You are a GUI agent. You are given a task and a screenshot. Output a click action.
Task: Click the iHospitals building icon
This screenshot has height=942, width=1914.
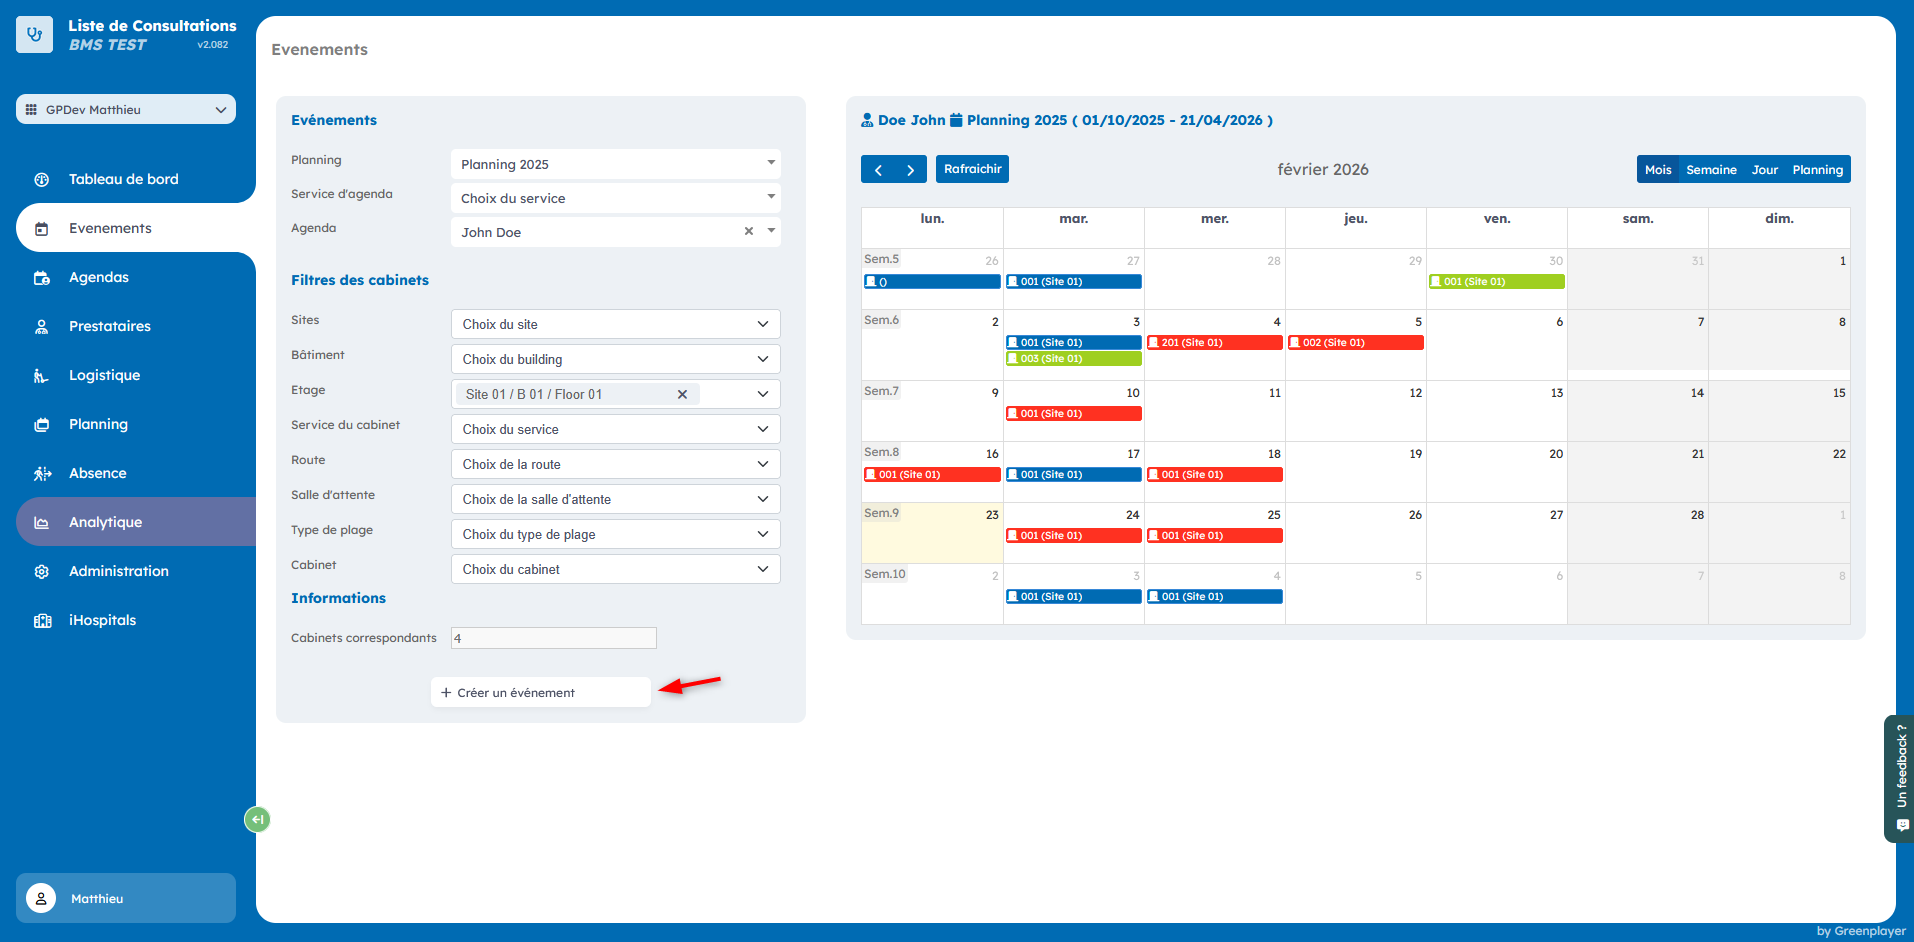[42, 621]
